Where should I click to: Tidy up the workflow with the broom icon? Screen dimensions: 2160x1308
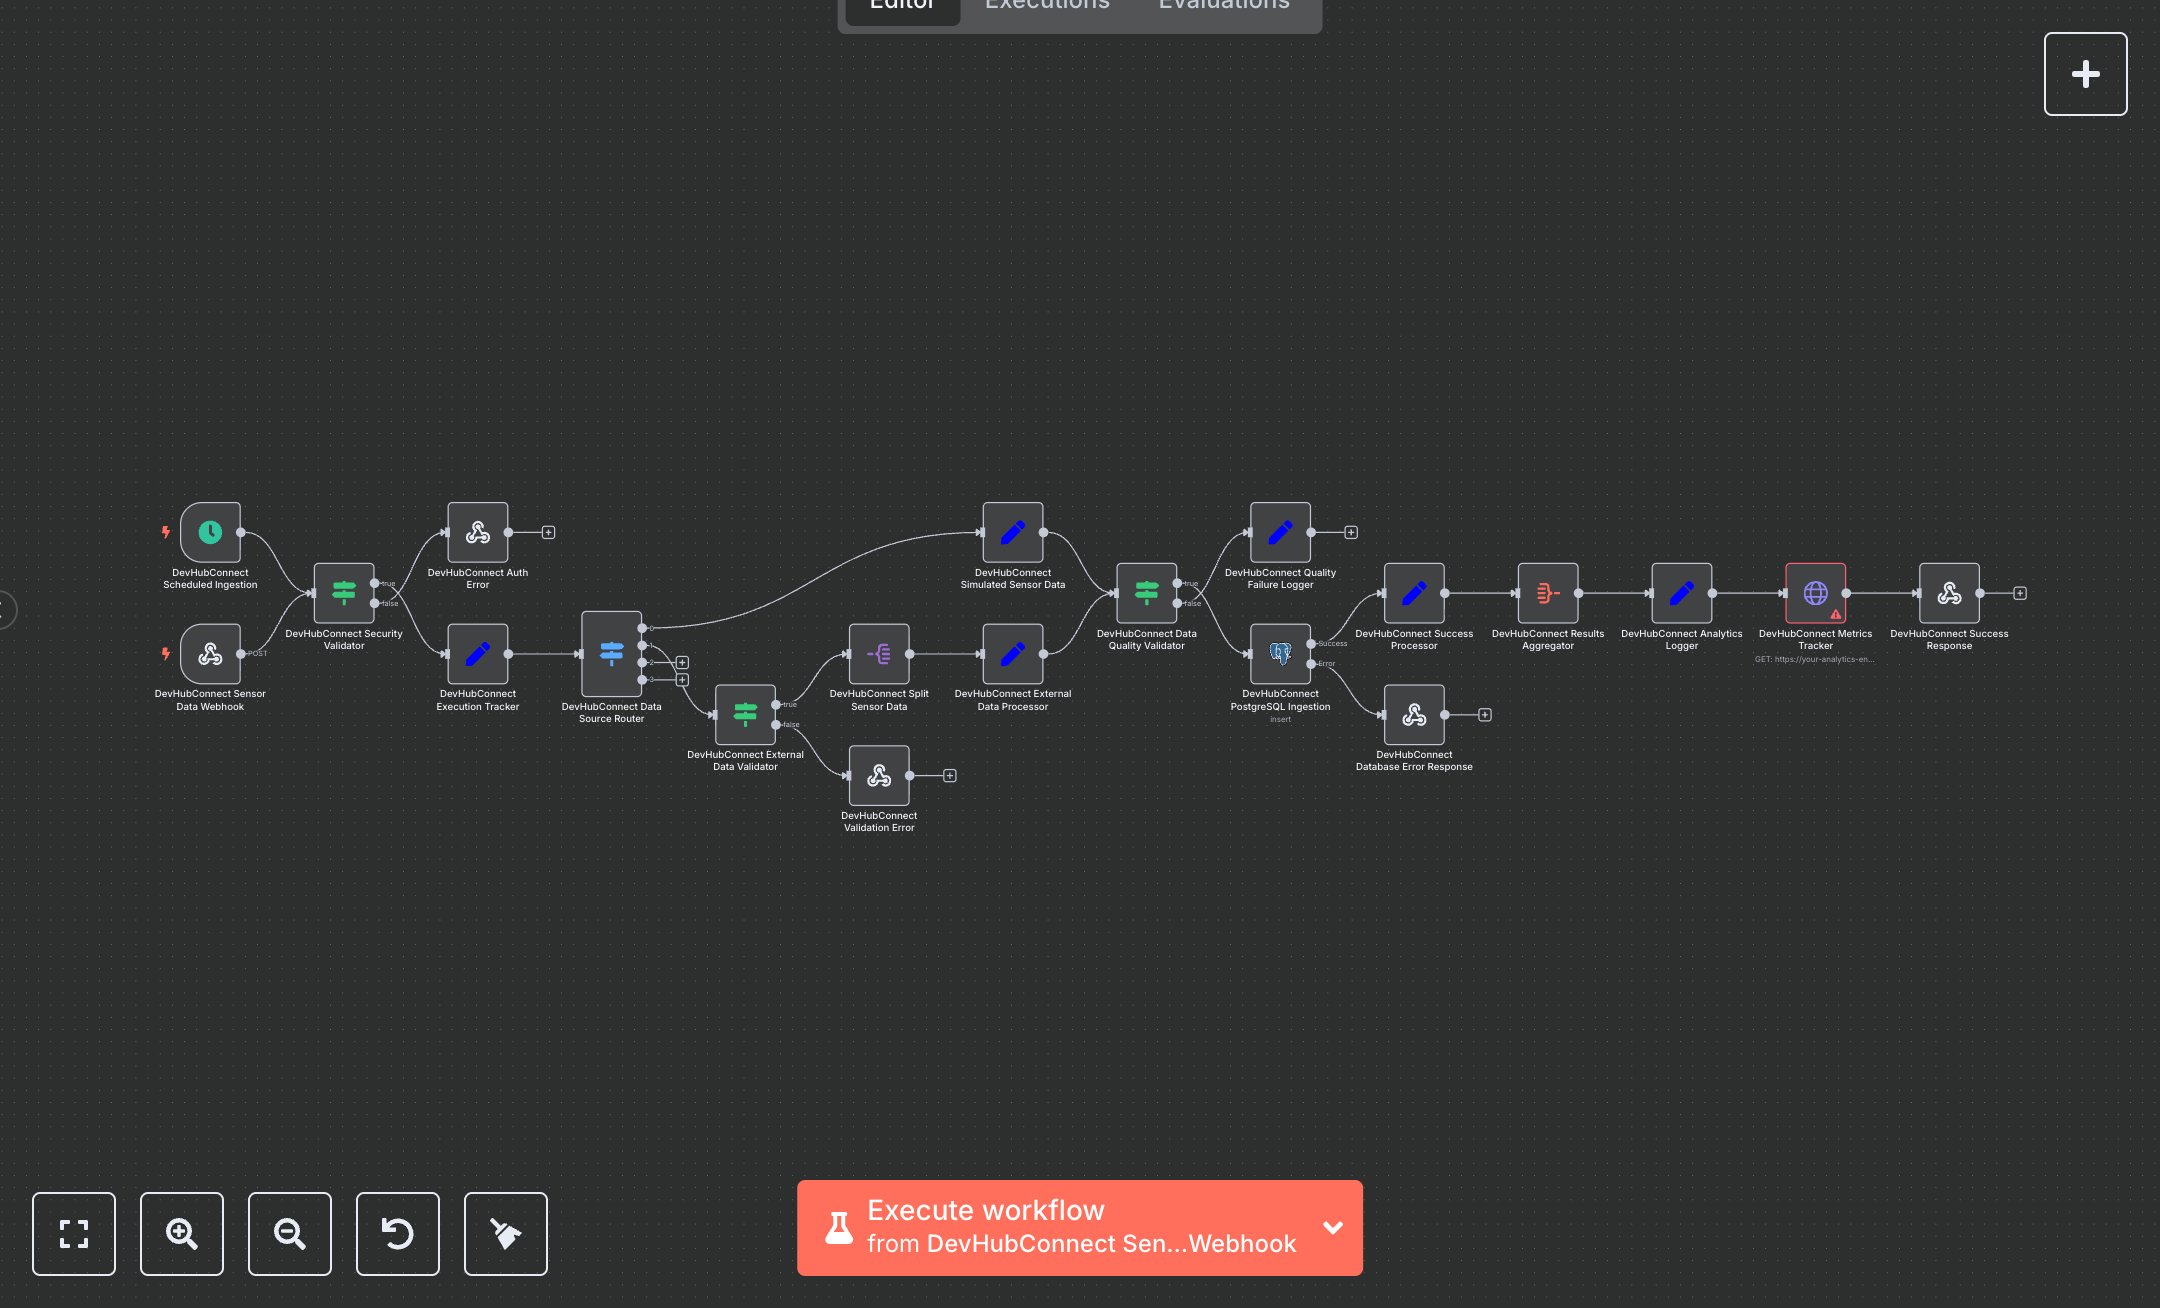tap(505, 1234)
